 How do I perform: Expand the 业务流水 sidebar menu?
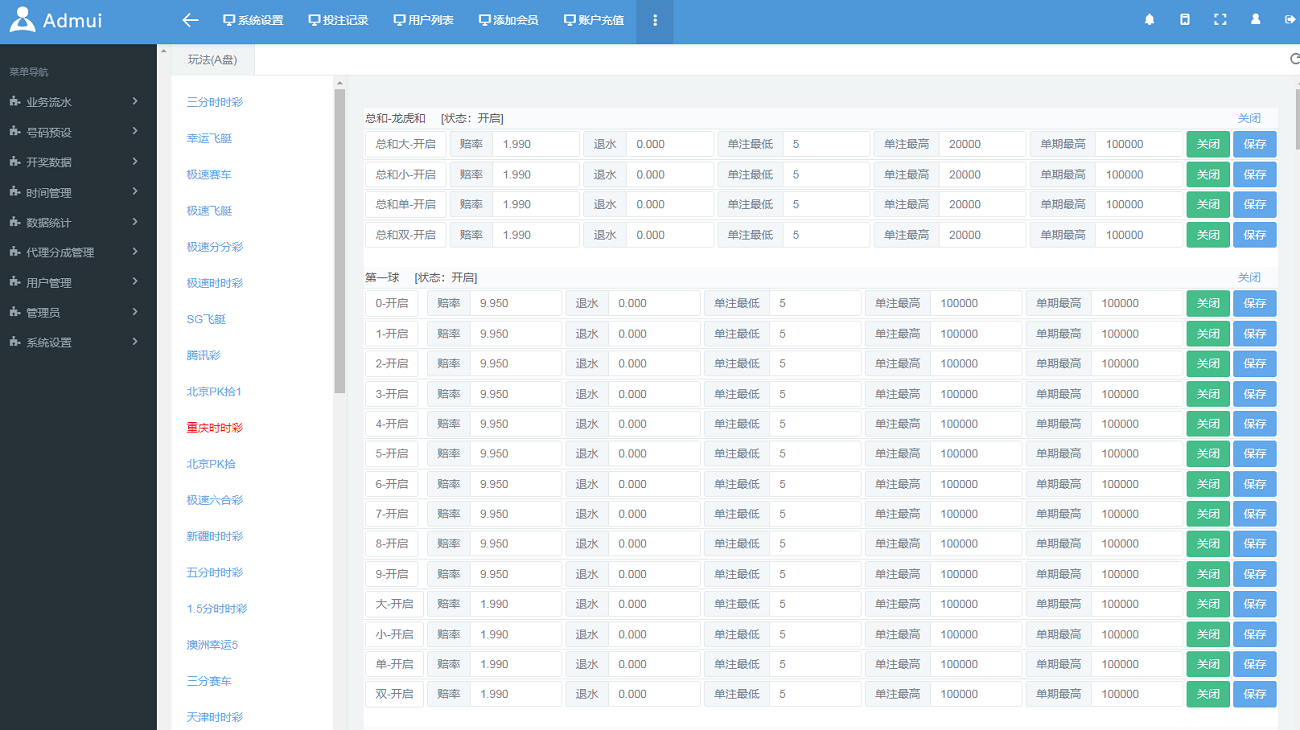point(70,102)
